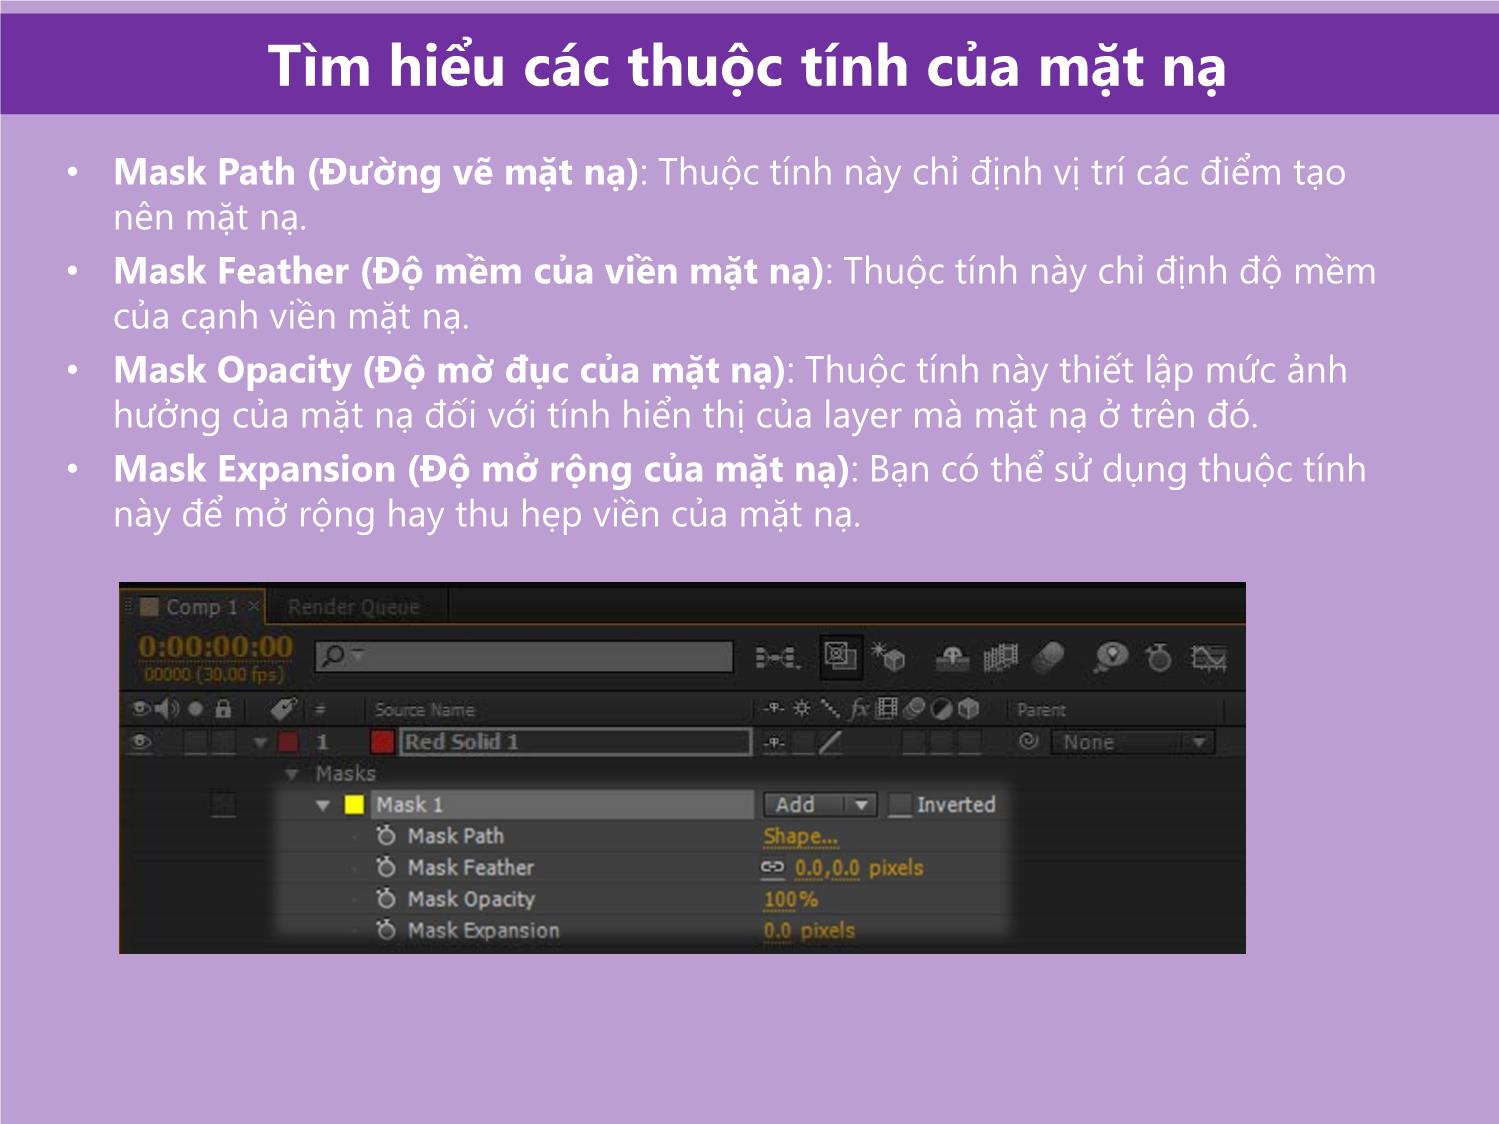This screenshot has width=1499, height=1124.
Task: Open the Parent None dropdown
Action: 1133,742
